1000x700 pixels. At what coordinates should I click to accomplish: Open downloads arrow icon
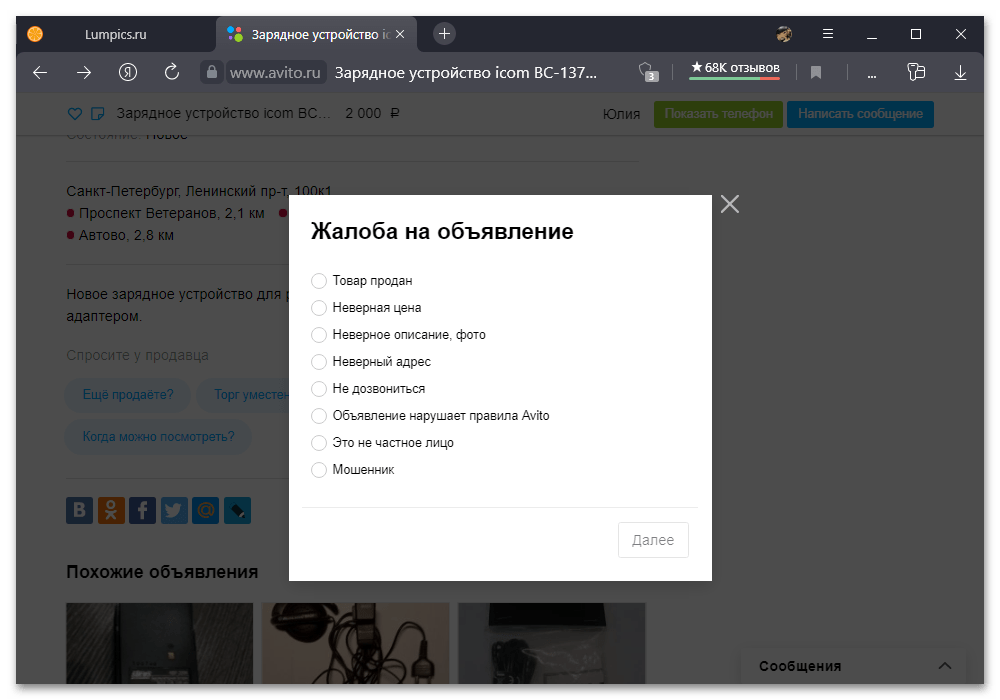point(960,73)
